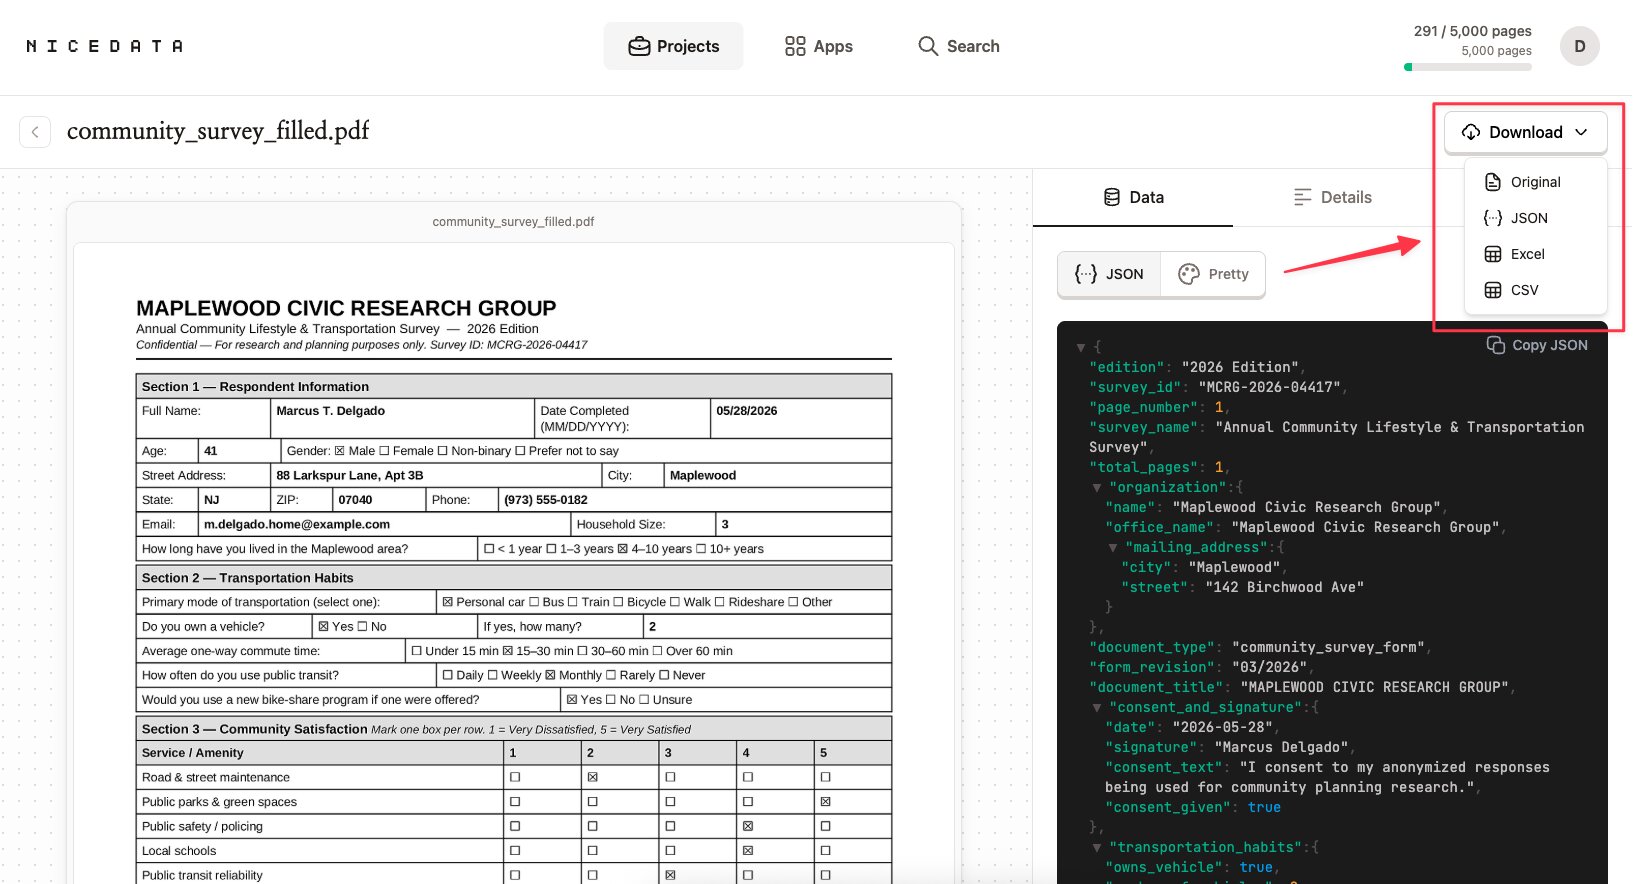The width and height of the screenshot is (1645, 884).
Task: Open the Apps section
Action: coord(818,46)
